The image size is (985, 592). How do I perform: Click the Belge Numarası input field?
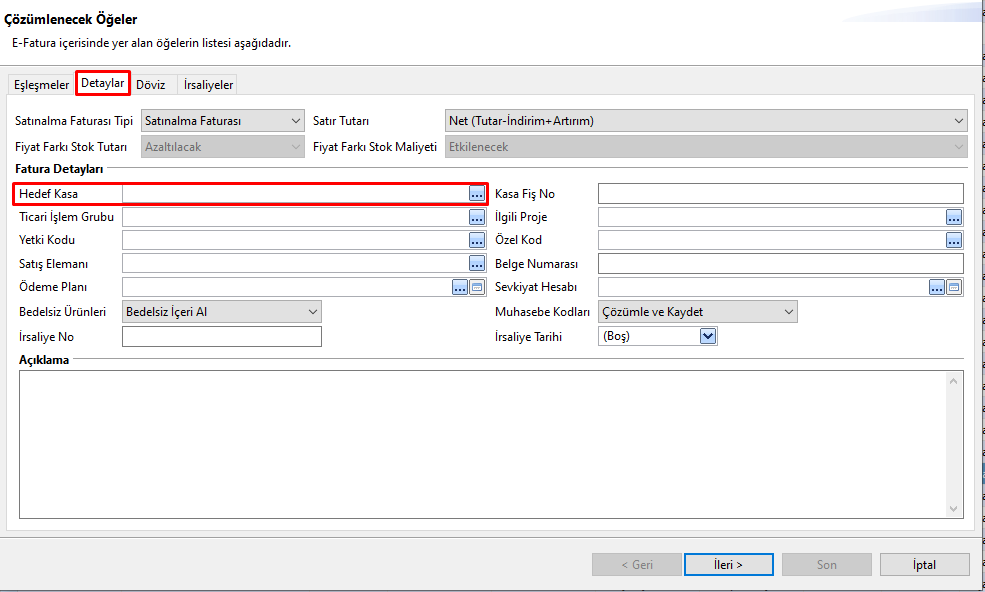780,263
